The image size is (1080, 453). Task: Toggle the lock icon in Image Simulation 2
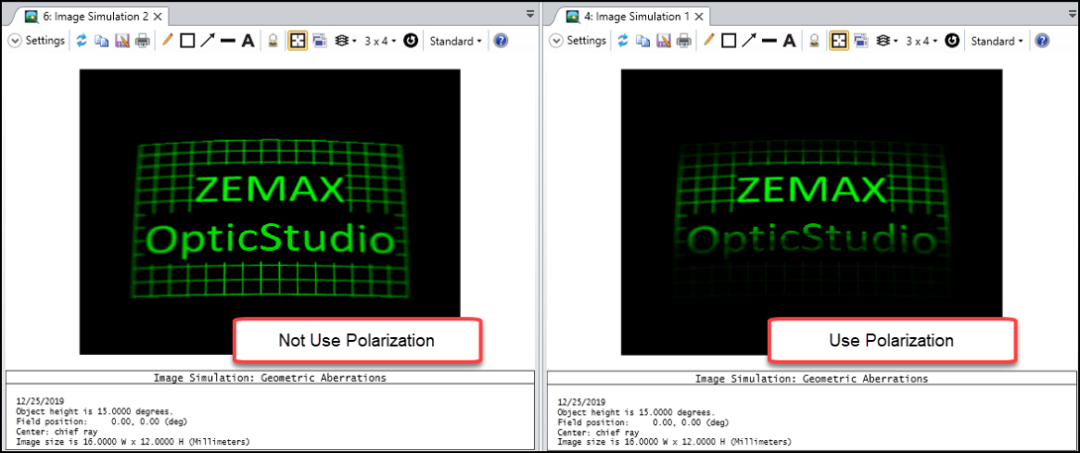point(272,41)
